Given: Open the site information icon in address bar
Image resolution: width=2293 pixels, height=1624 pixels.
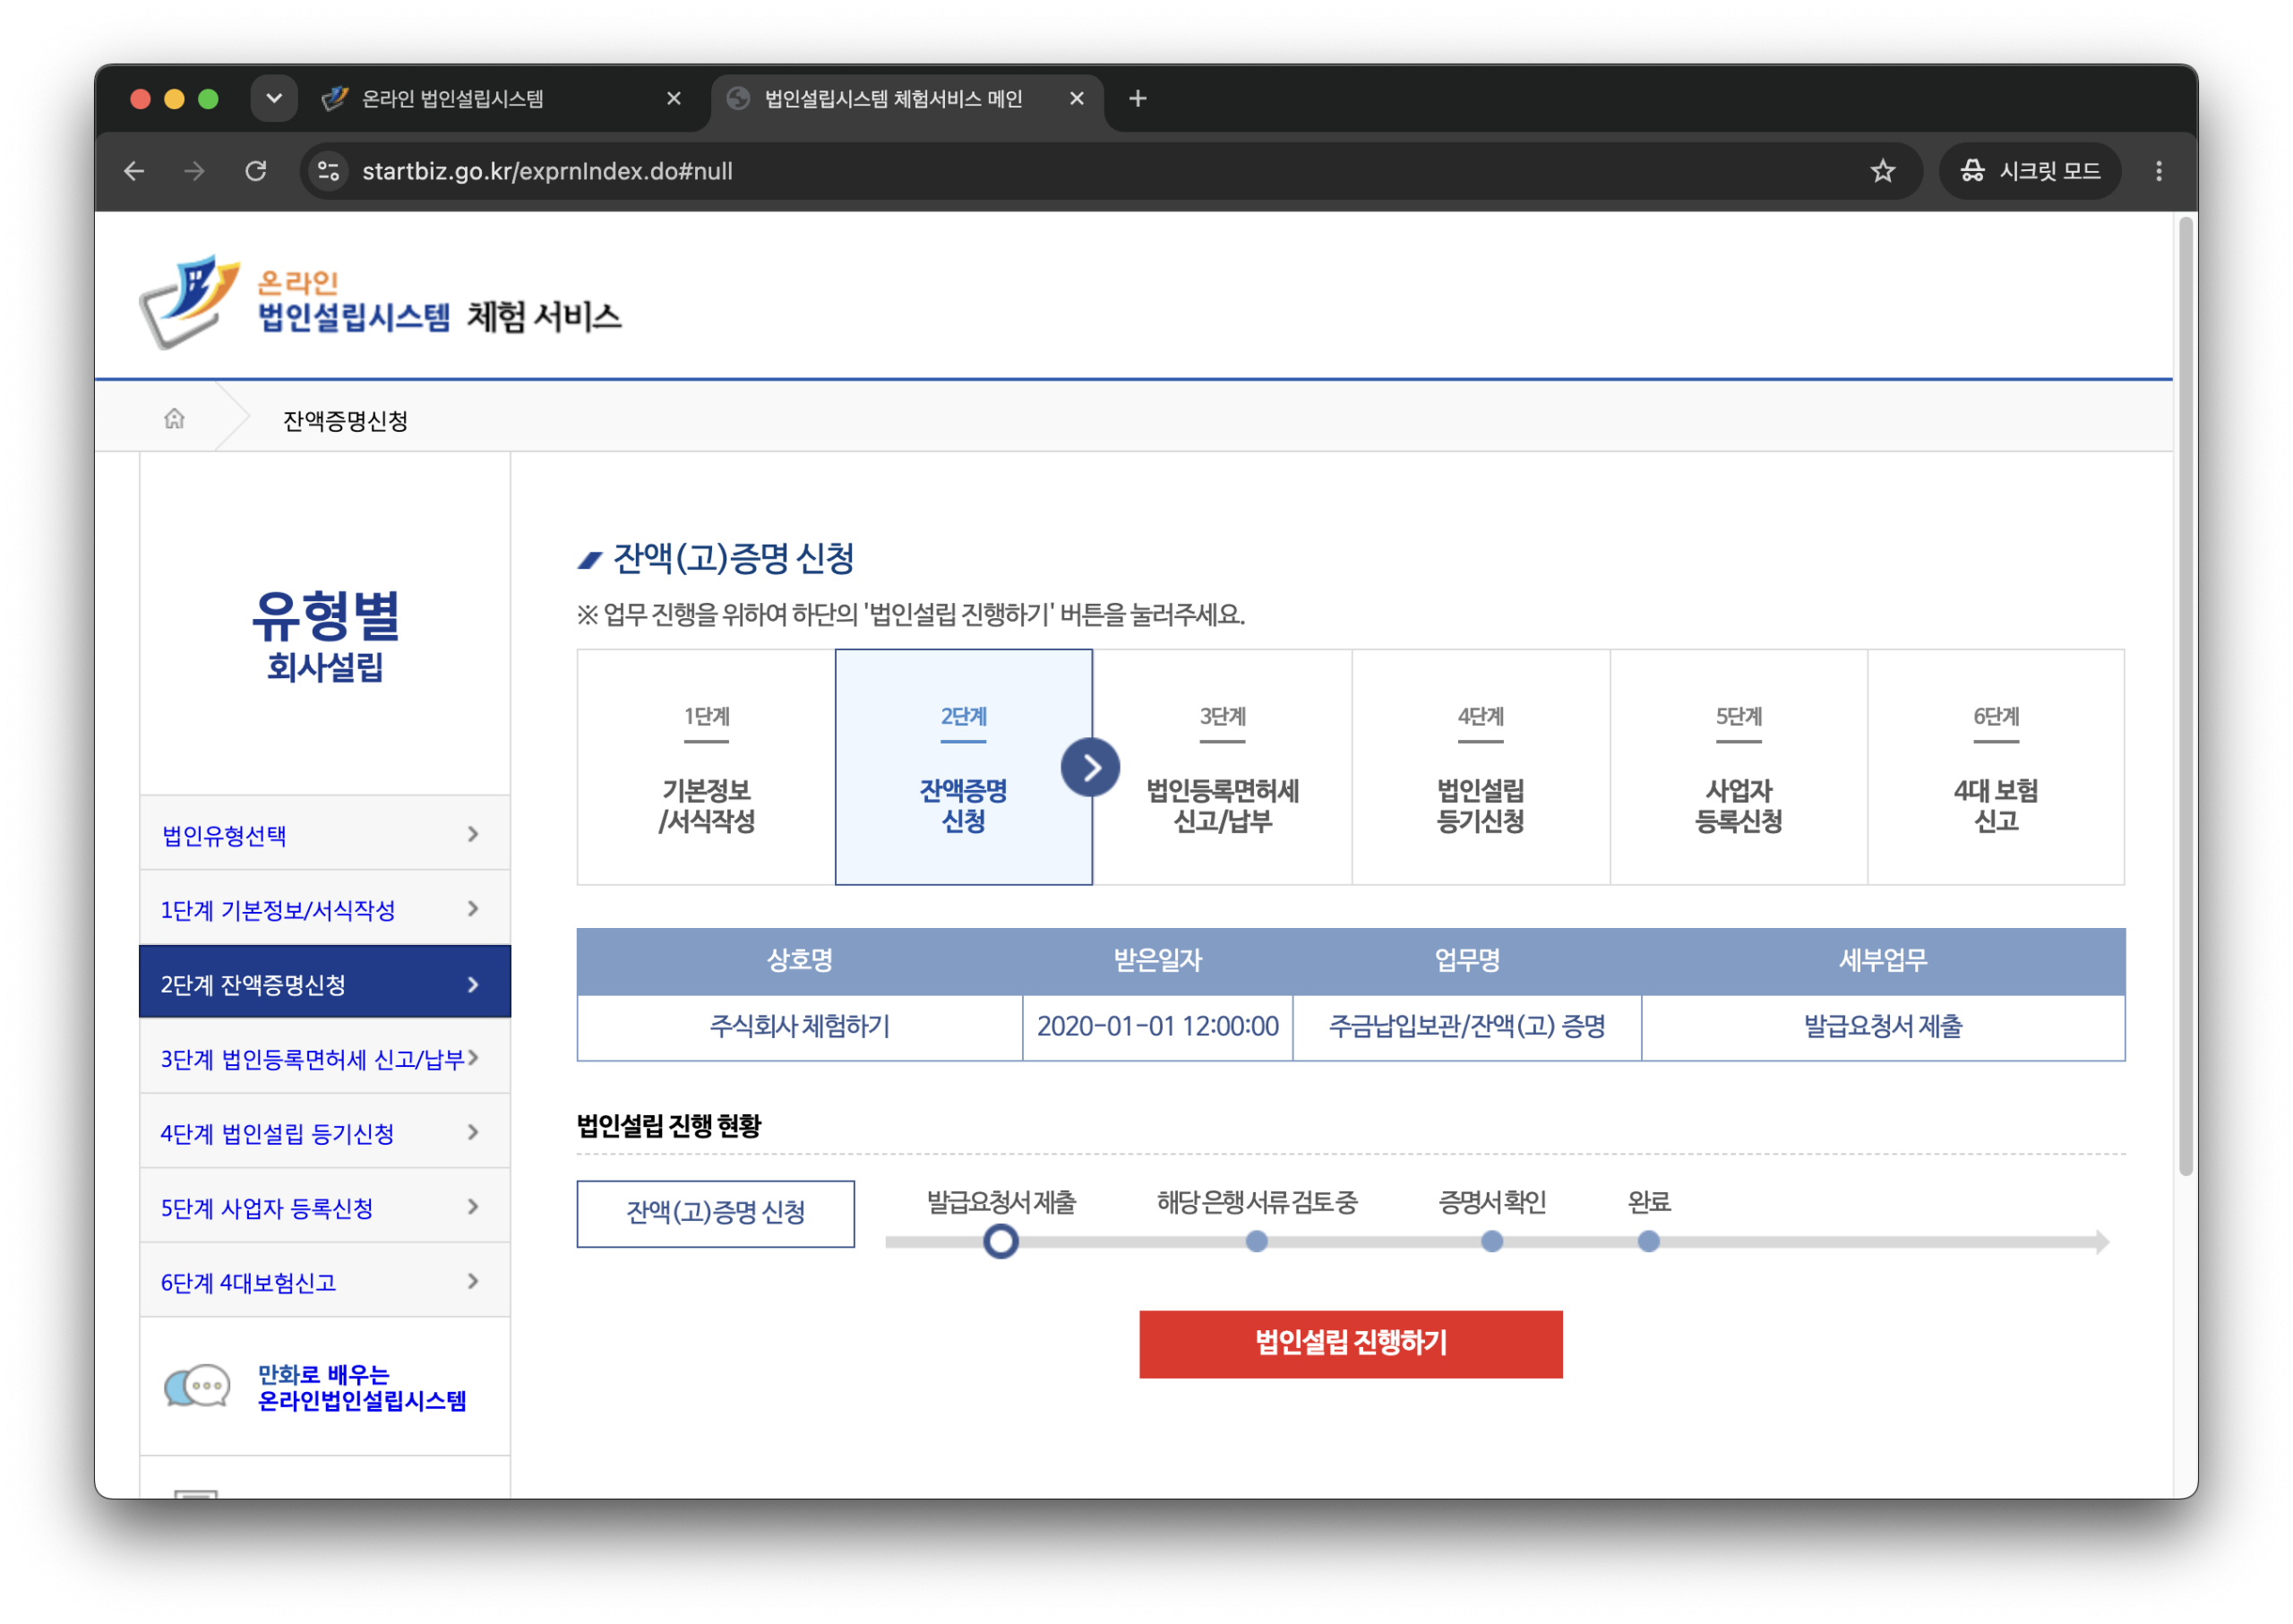Looking at the screenshot, I should (328, 171).
